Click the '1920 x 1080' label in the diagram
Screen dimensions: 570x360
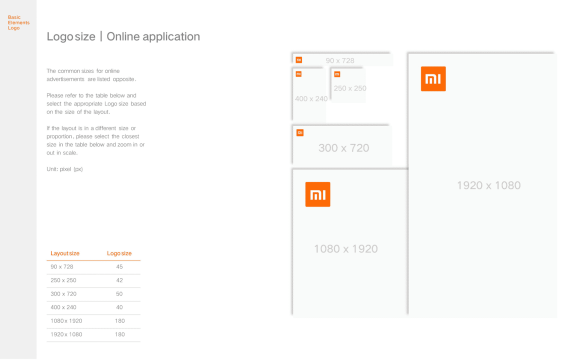[x=489, y=185]
